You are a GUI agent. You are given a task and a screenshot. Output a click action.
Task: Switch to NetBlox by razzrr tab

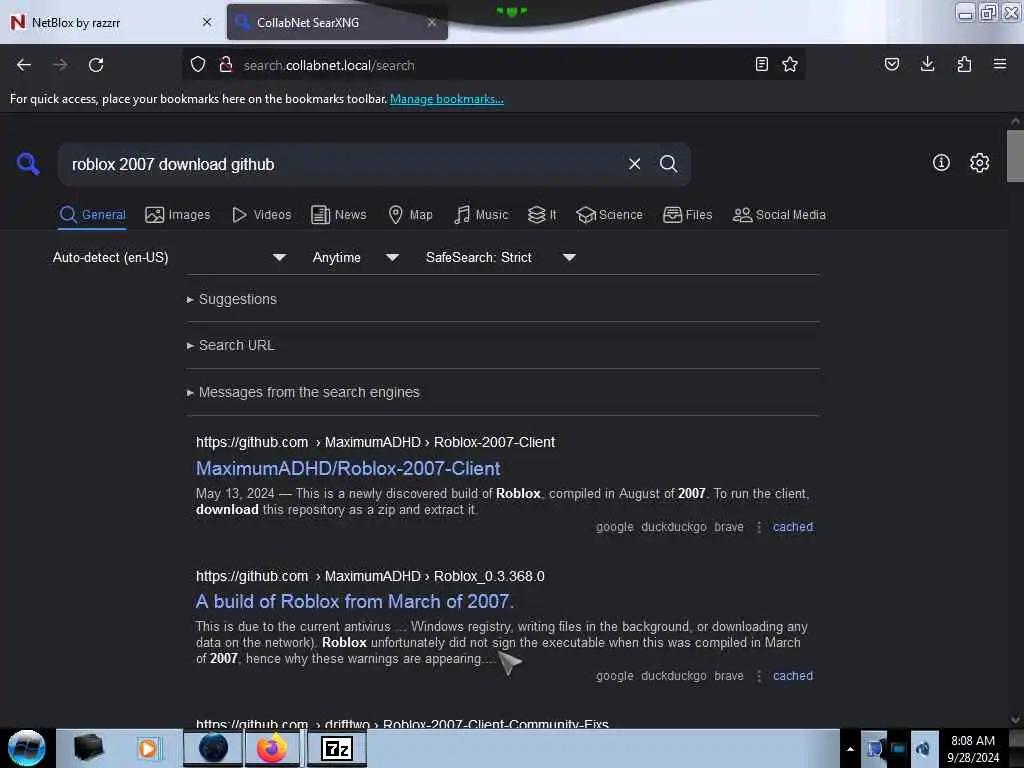point(111,22)
